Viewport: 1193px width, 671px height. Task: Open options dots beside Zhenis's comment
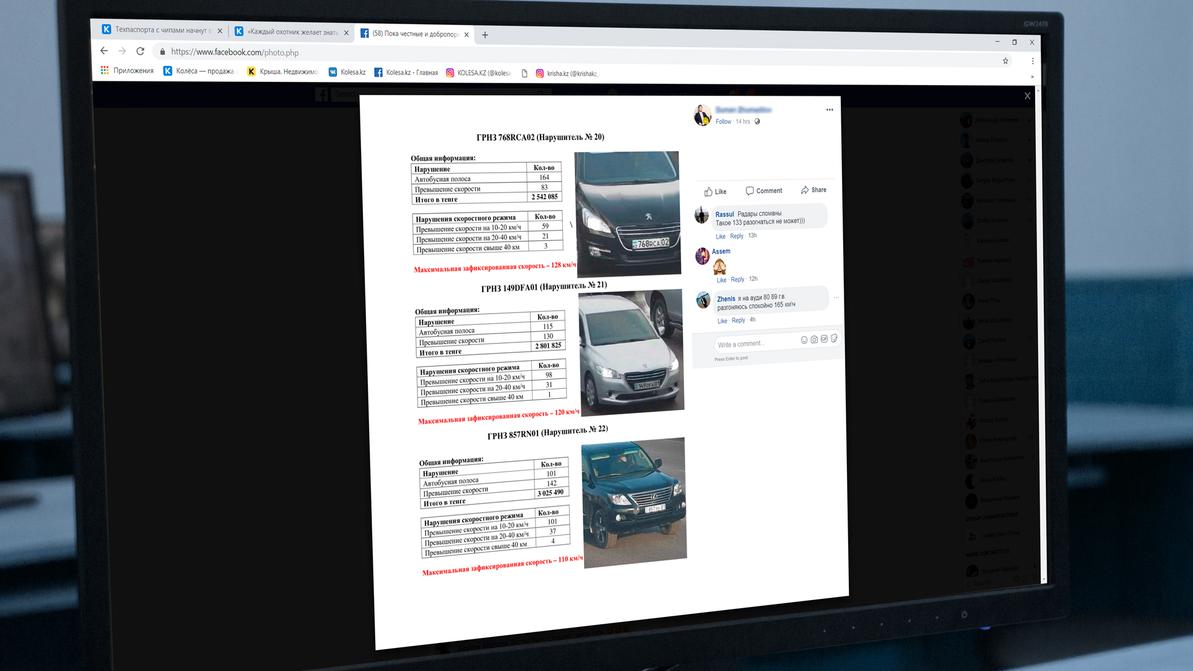click(836, 297)
